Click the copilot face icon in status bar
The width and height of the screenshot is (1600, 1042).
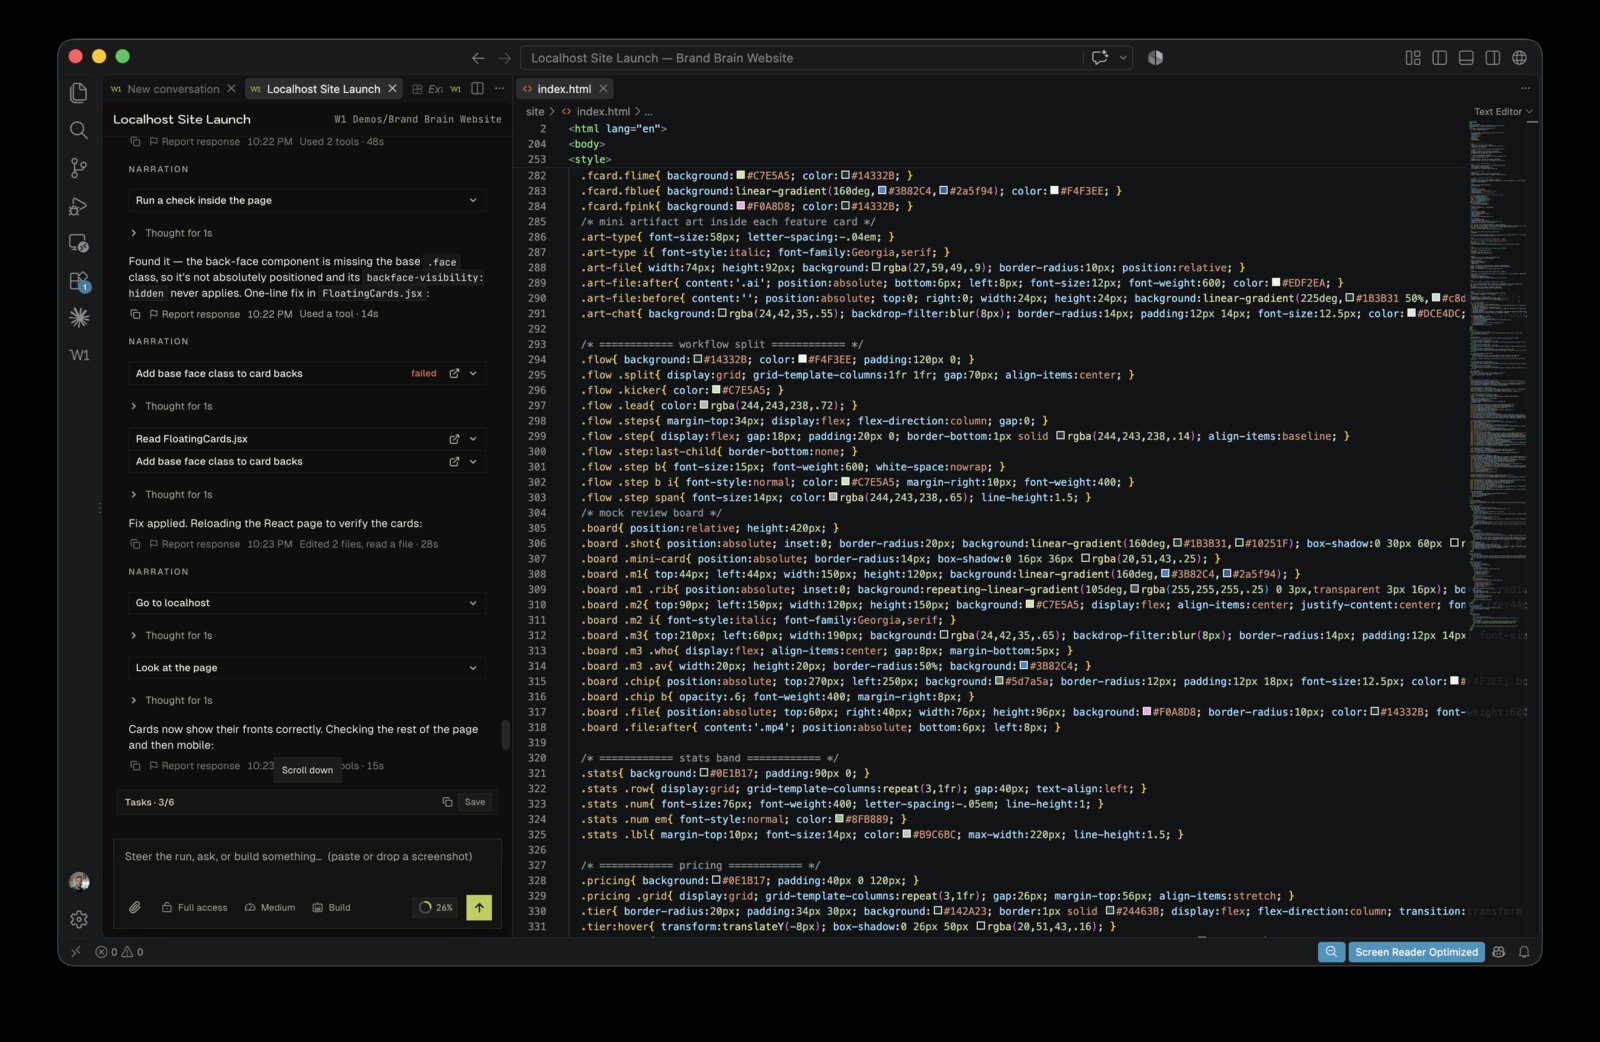(1498, 952)
